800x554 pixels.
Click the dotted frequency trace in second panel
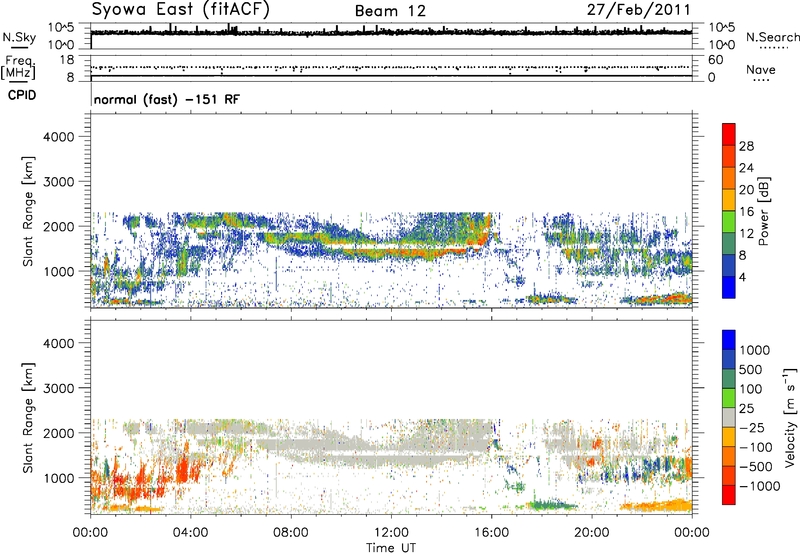click(x=391, y=67)
